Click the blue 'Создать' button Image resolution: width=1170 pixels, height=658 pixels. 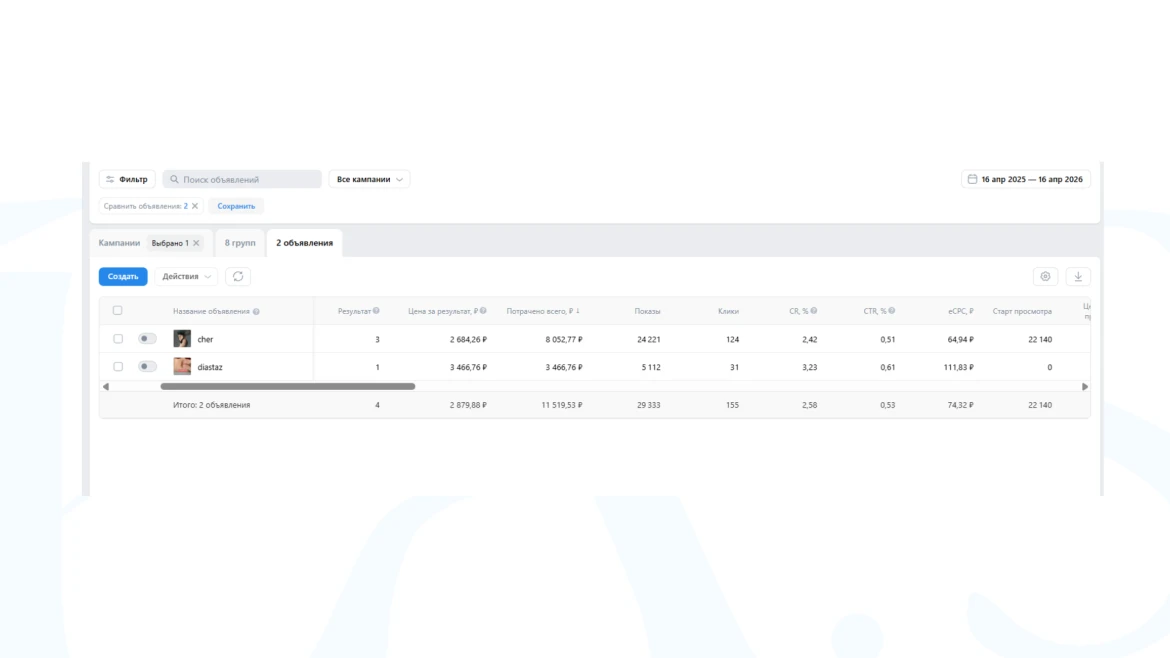[x=123, y=277]
